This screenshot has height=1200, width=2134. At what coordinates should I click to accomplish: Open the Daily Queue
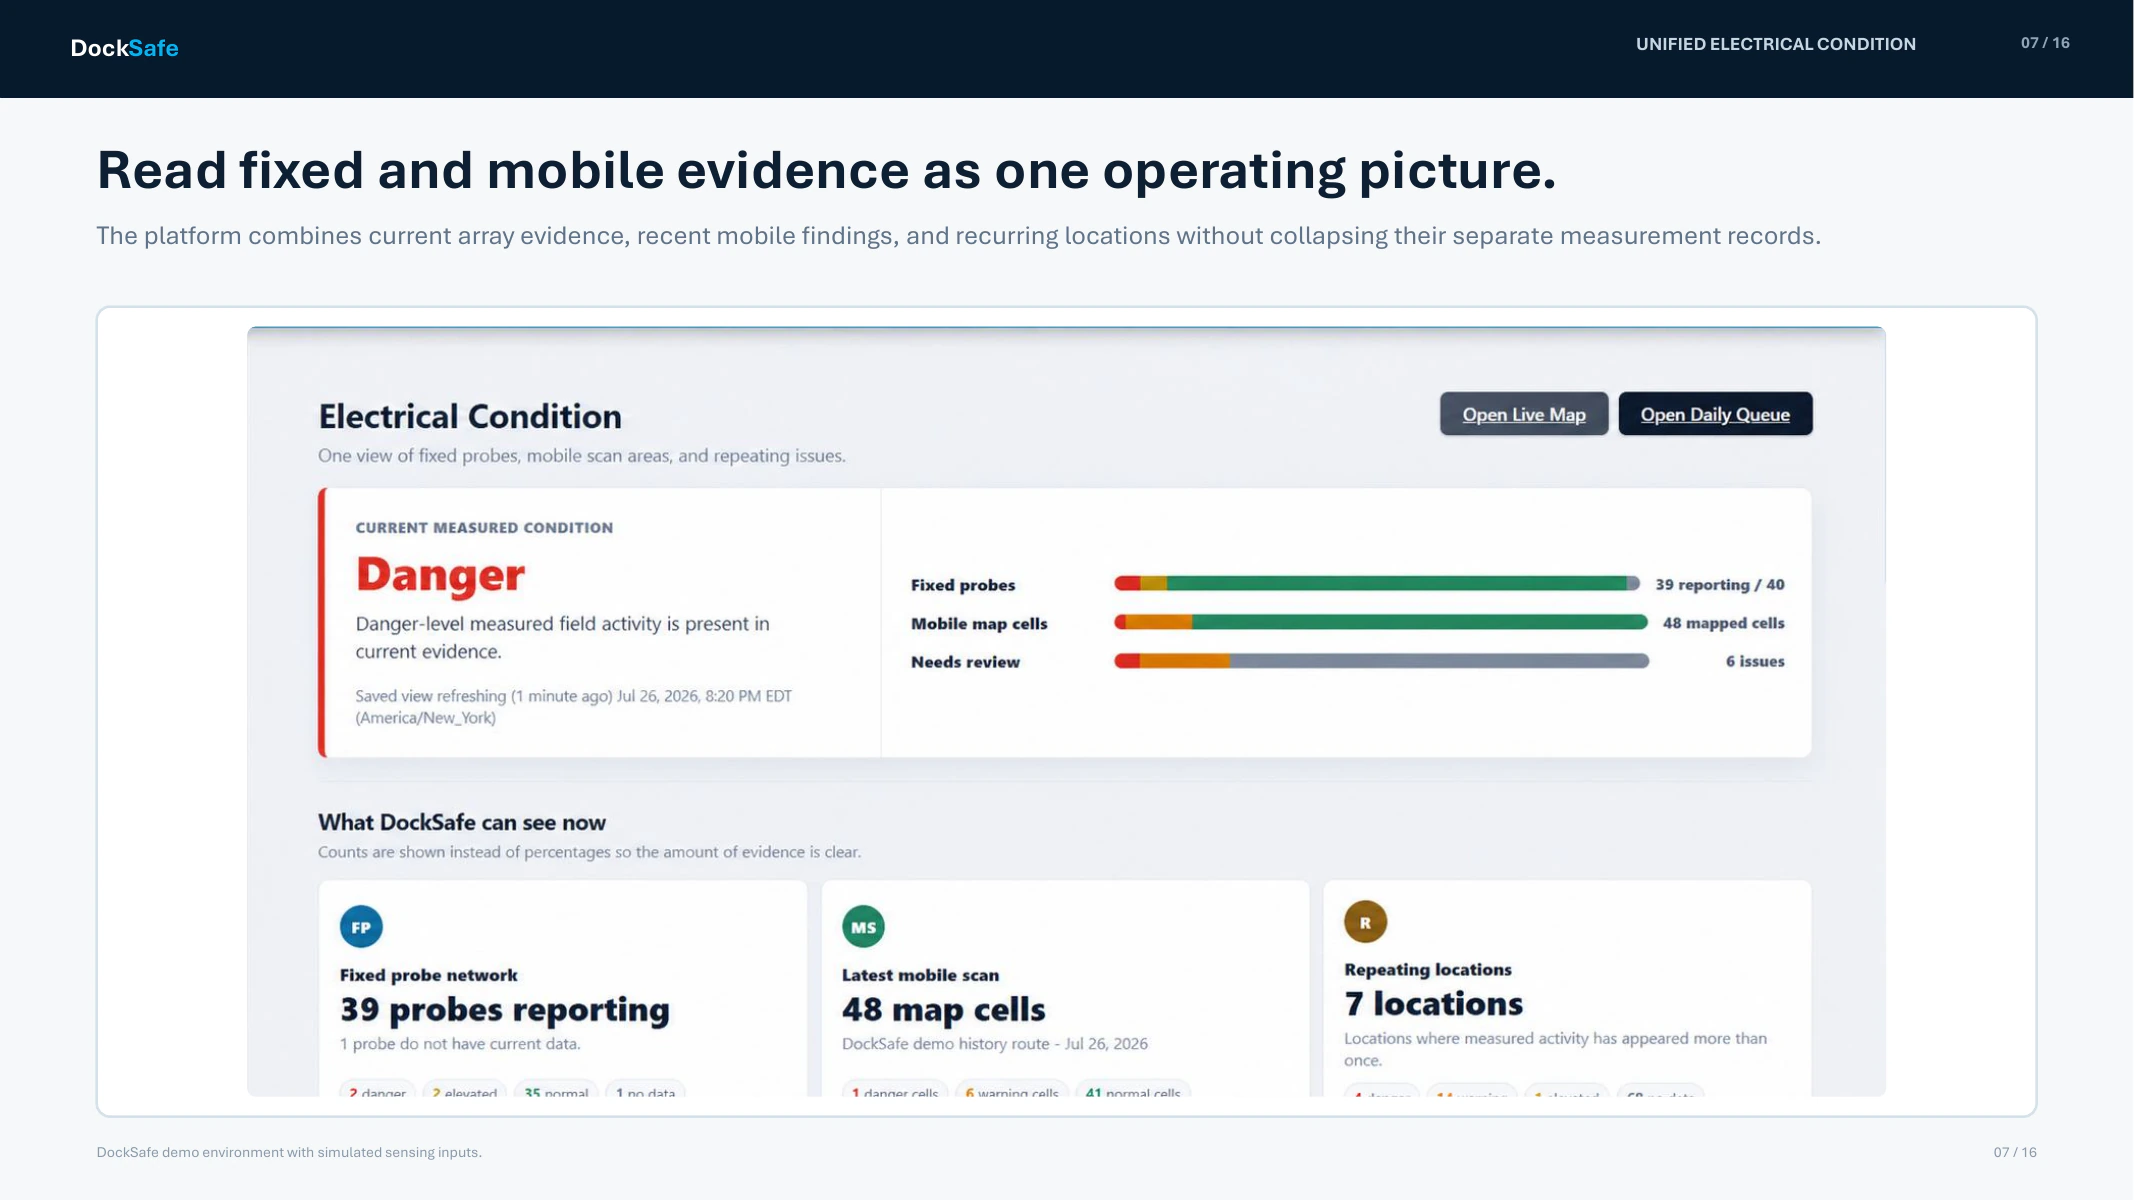click(x=1715, y=414)
